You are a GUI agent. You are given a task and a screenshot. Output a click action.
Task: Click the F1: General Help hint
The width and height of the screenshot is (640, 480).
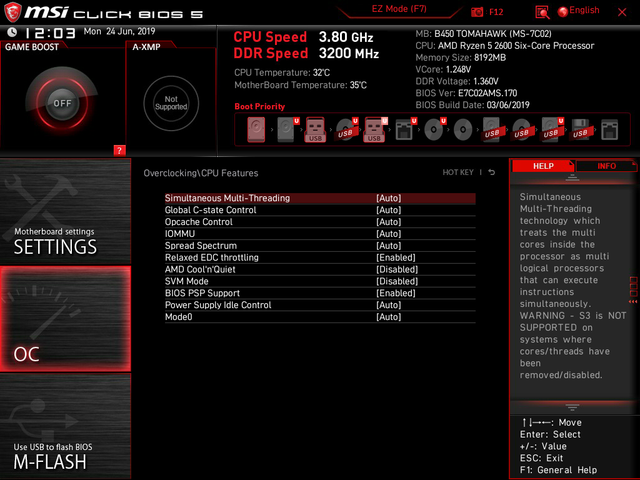558,470
